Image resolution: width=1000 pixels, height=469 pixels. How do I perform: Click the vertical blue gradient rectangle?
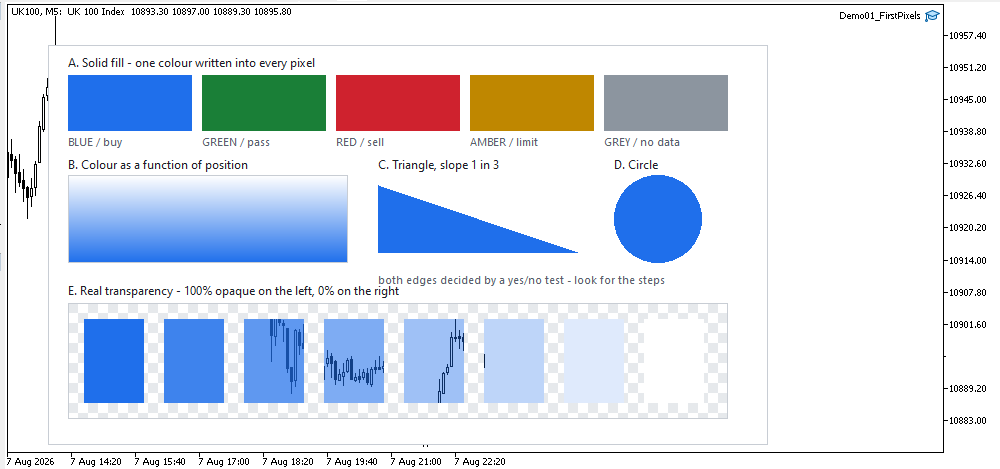point(208,219)
